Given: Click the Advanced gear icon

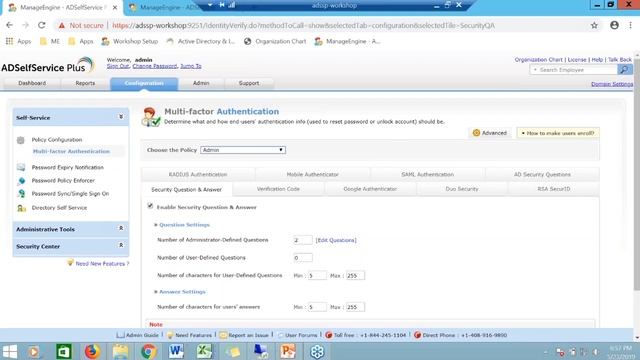Looking at the screenshot, I should [476, 133].
